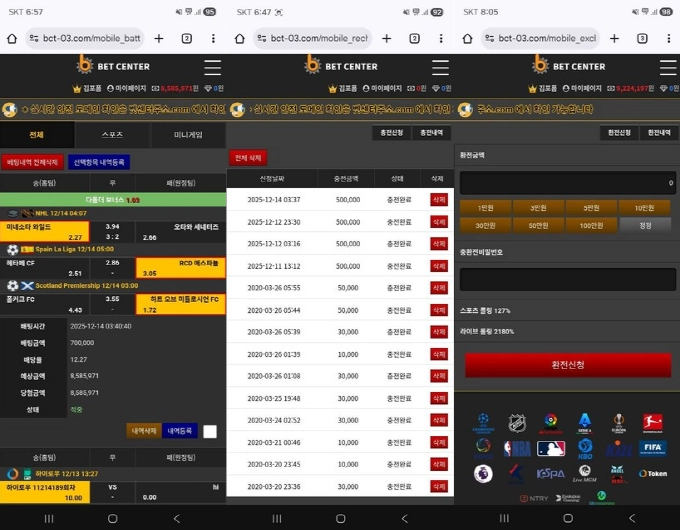Open tab switcher showing 3 on right browser
Screen dimensions: 680x530
[642, 39]
